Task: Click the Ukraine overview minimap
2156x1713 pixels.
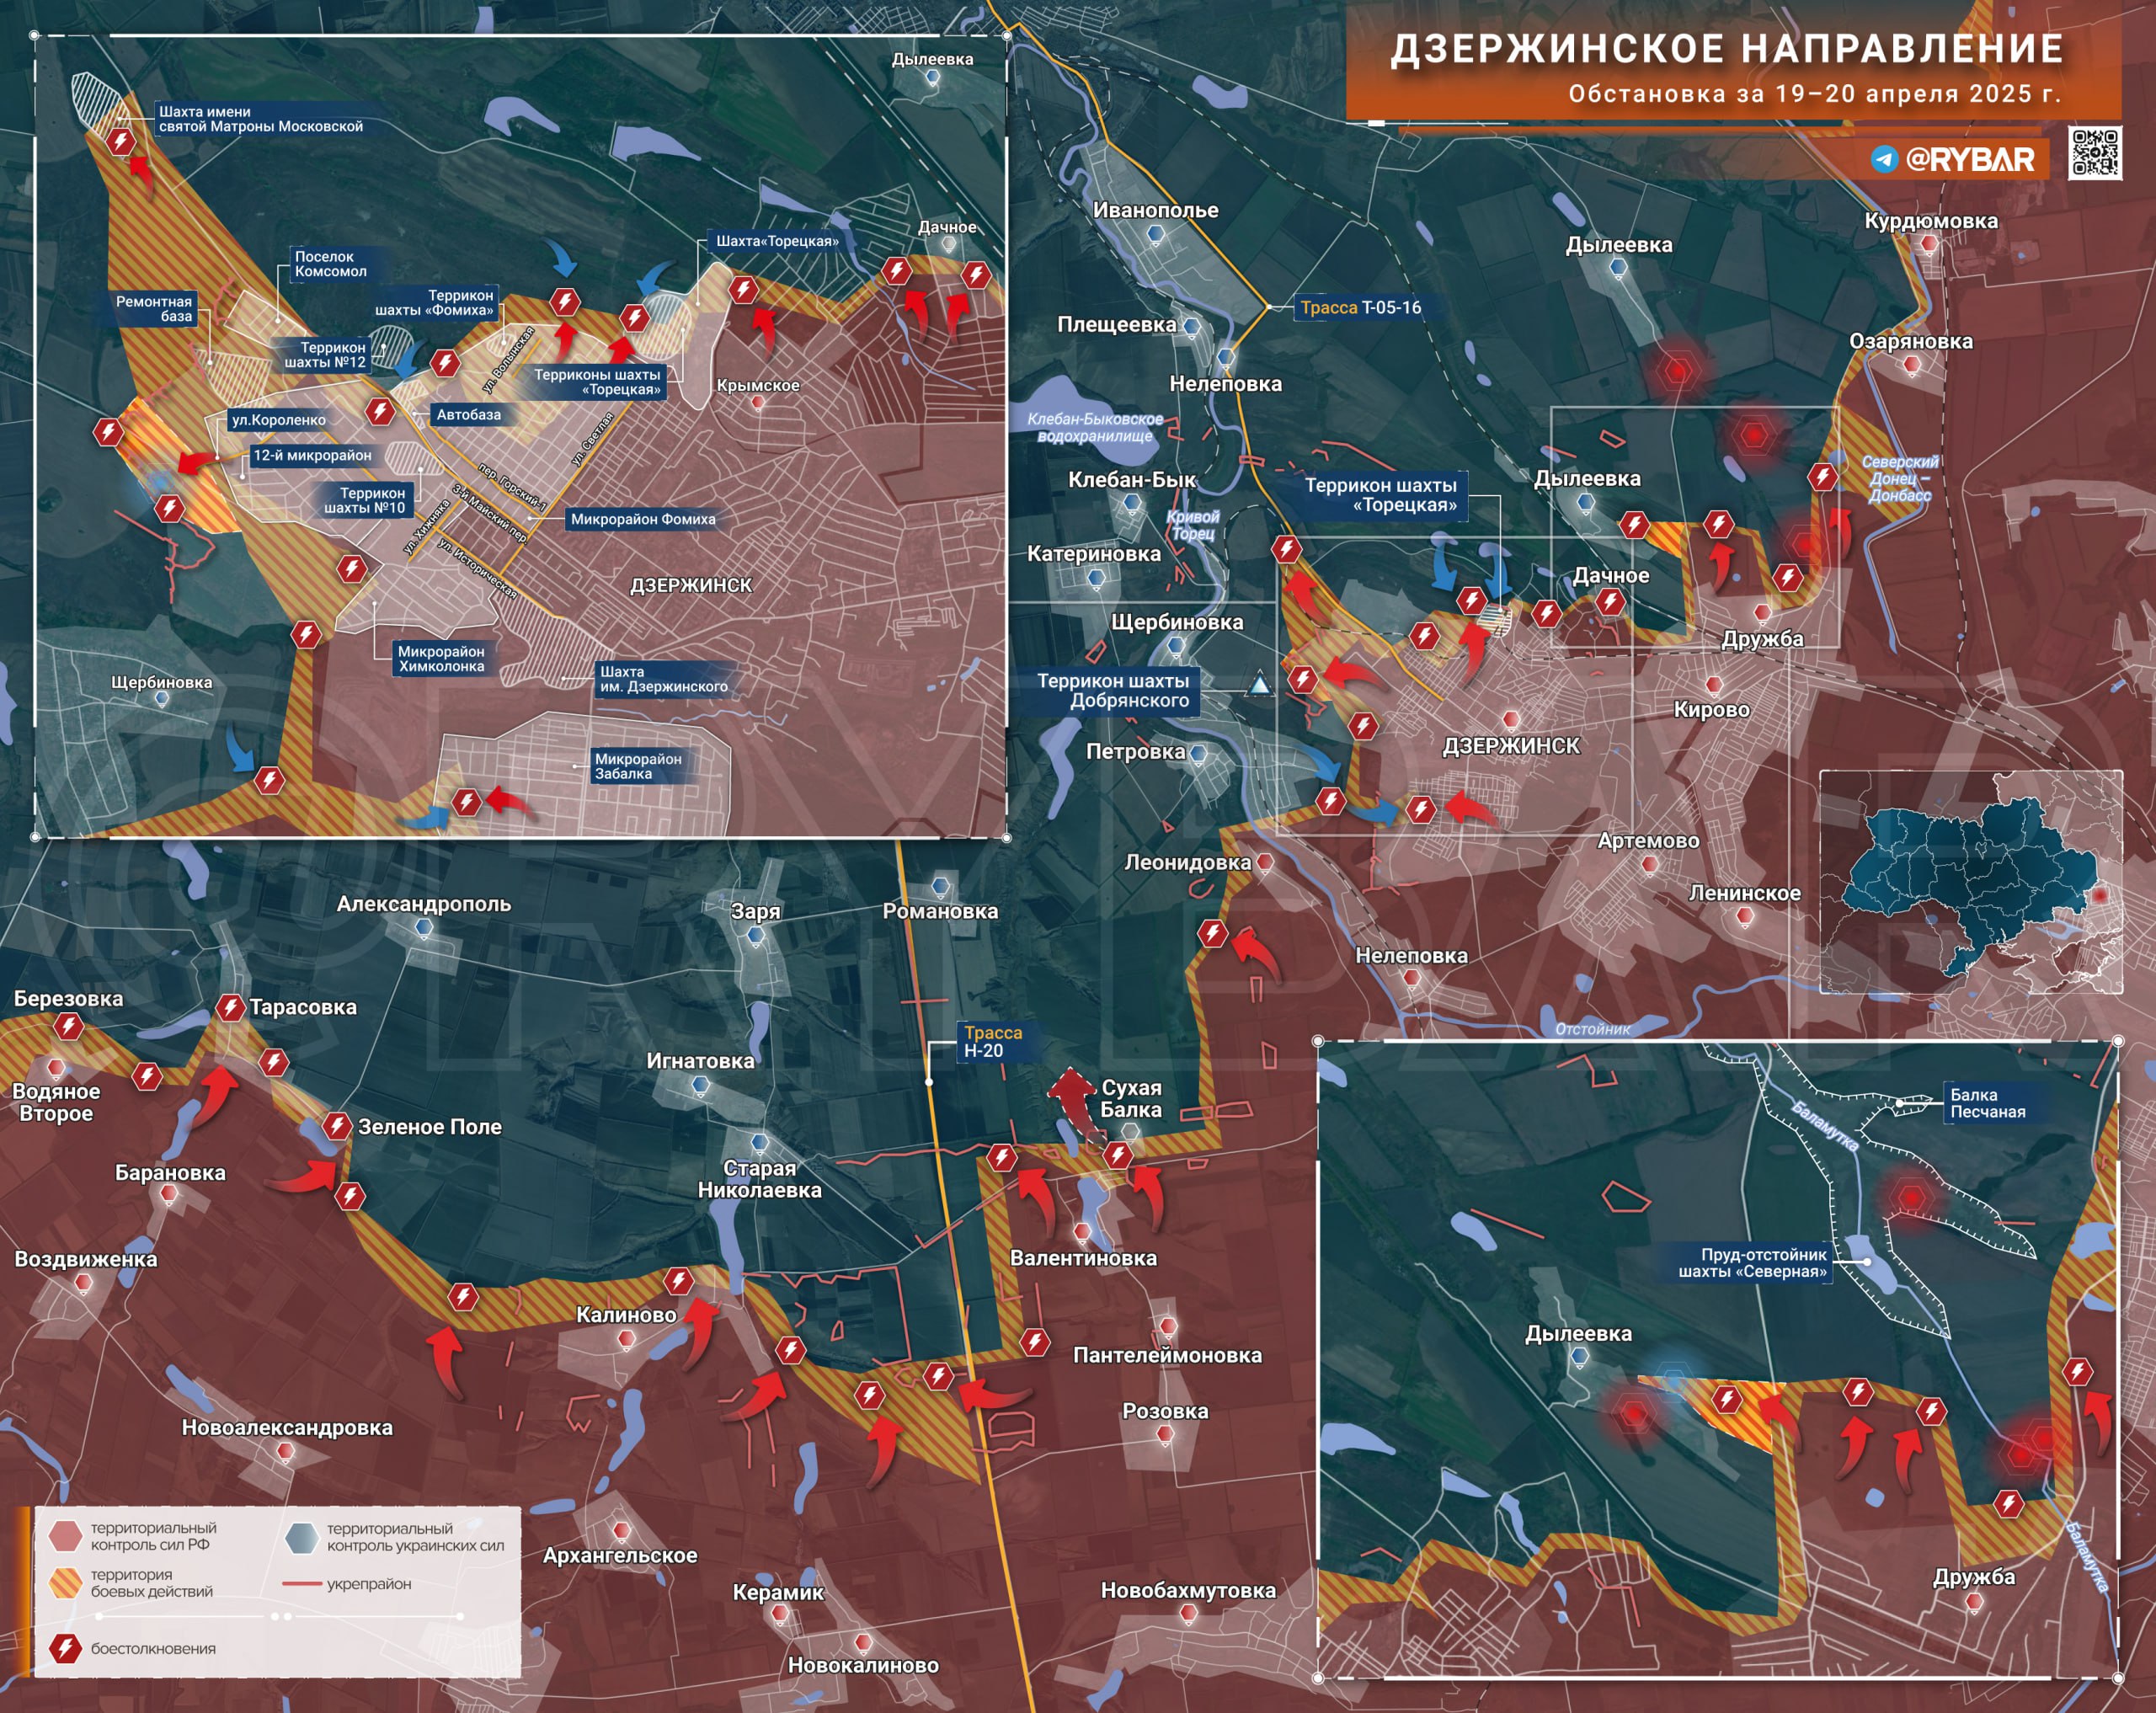Action: click(x=1969, y=881)
